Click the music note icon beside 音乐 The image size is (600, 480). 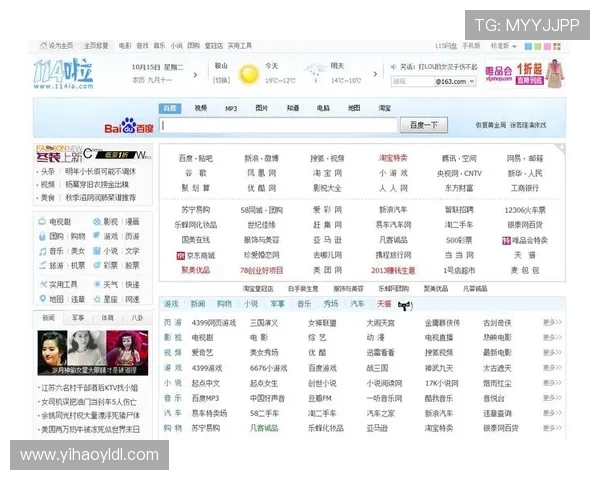42,251
